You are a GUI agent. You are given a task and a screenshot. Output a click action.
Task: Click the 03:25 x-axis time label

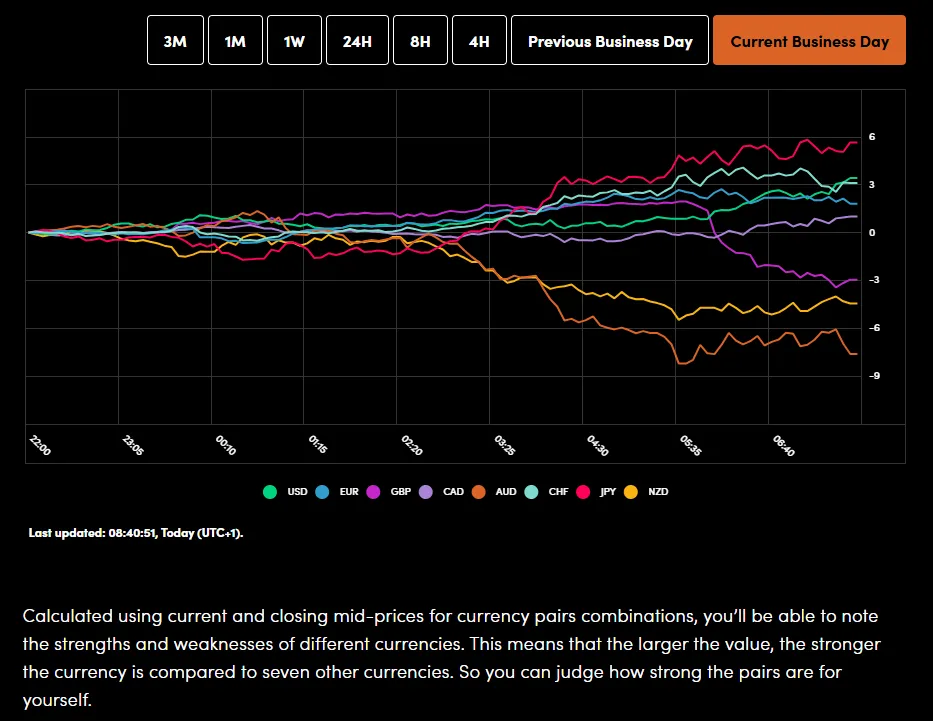tap(505, 445)
